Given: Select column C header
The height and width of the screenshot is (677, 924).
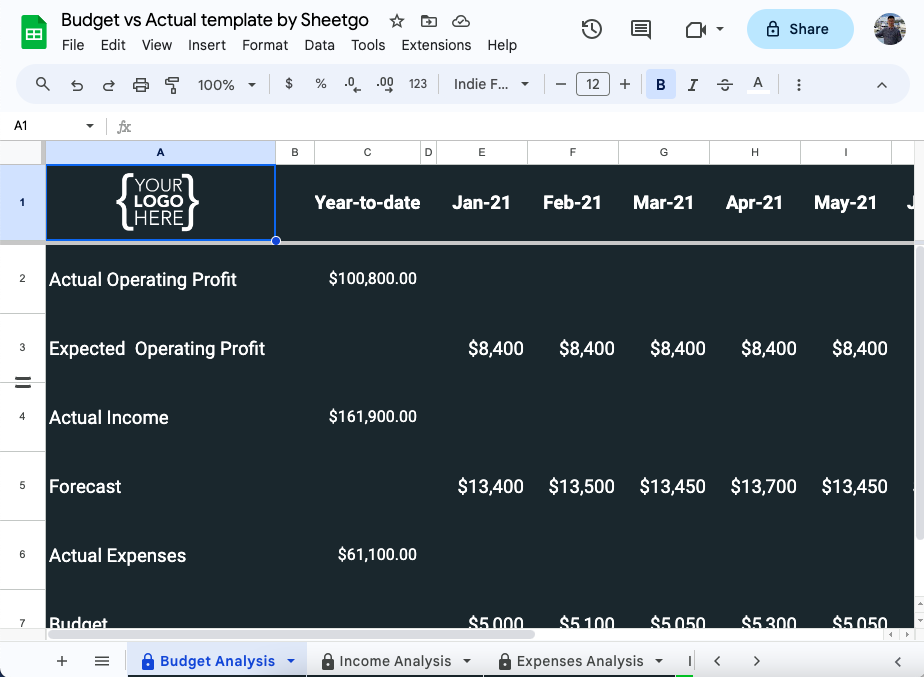Looking at the screenshot, I should [x=367, y=153].
